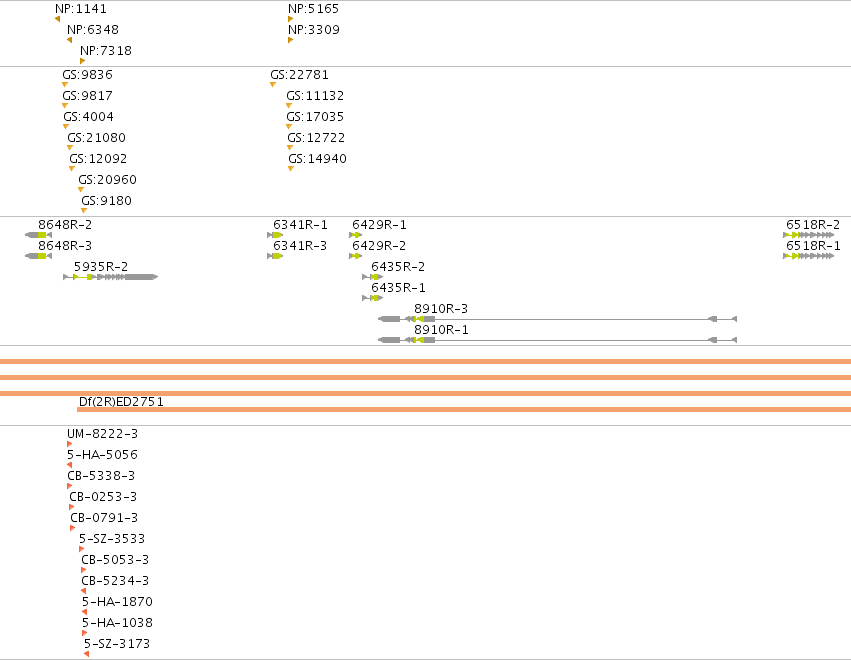Screen dimensions: 851x660
Task: Select the triangle marker under GS:14940
Action: click(x=291, y=169)
